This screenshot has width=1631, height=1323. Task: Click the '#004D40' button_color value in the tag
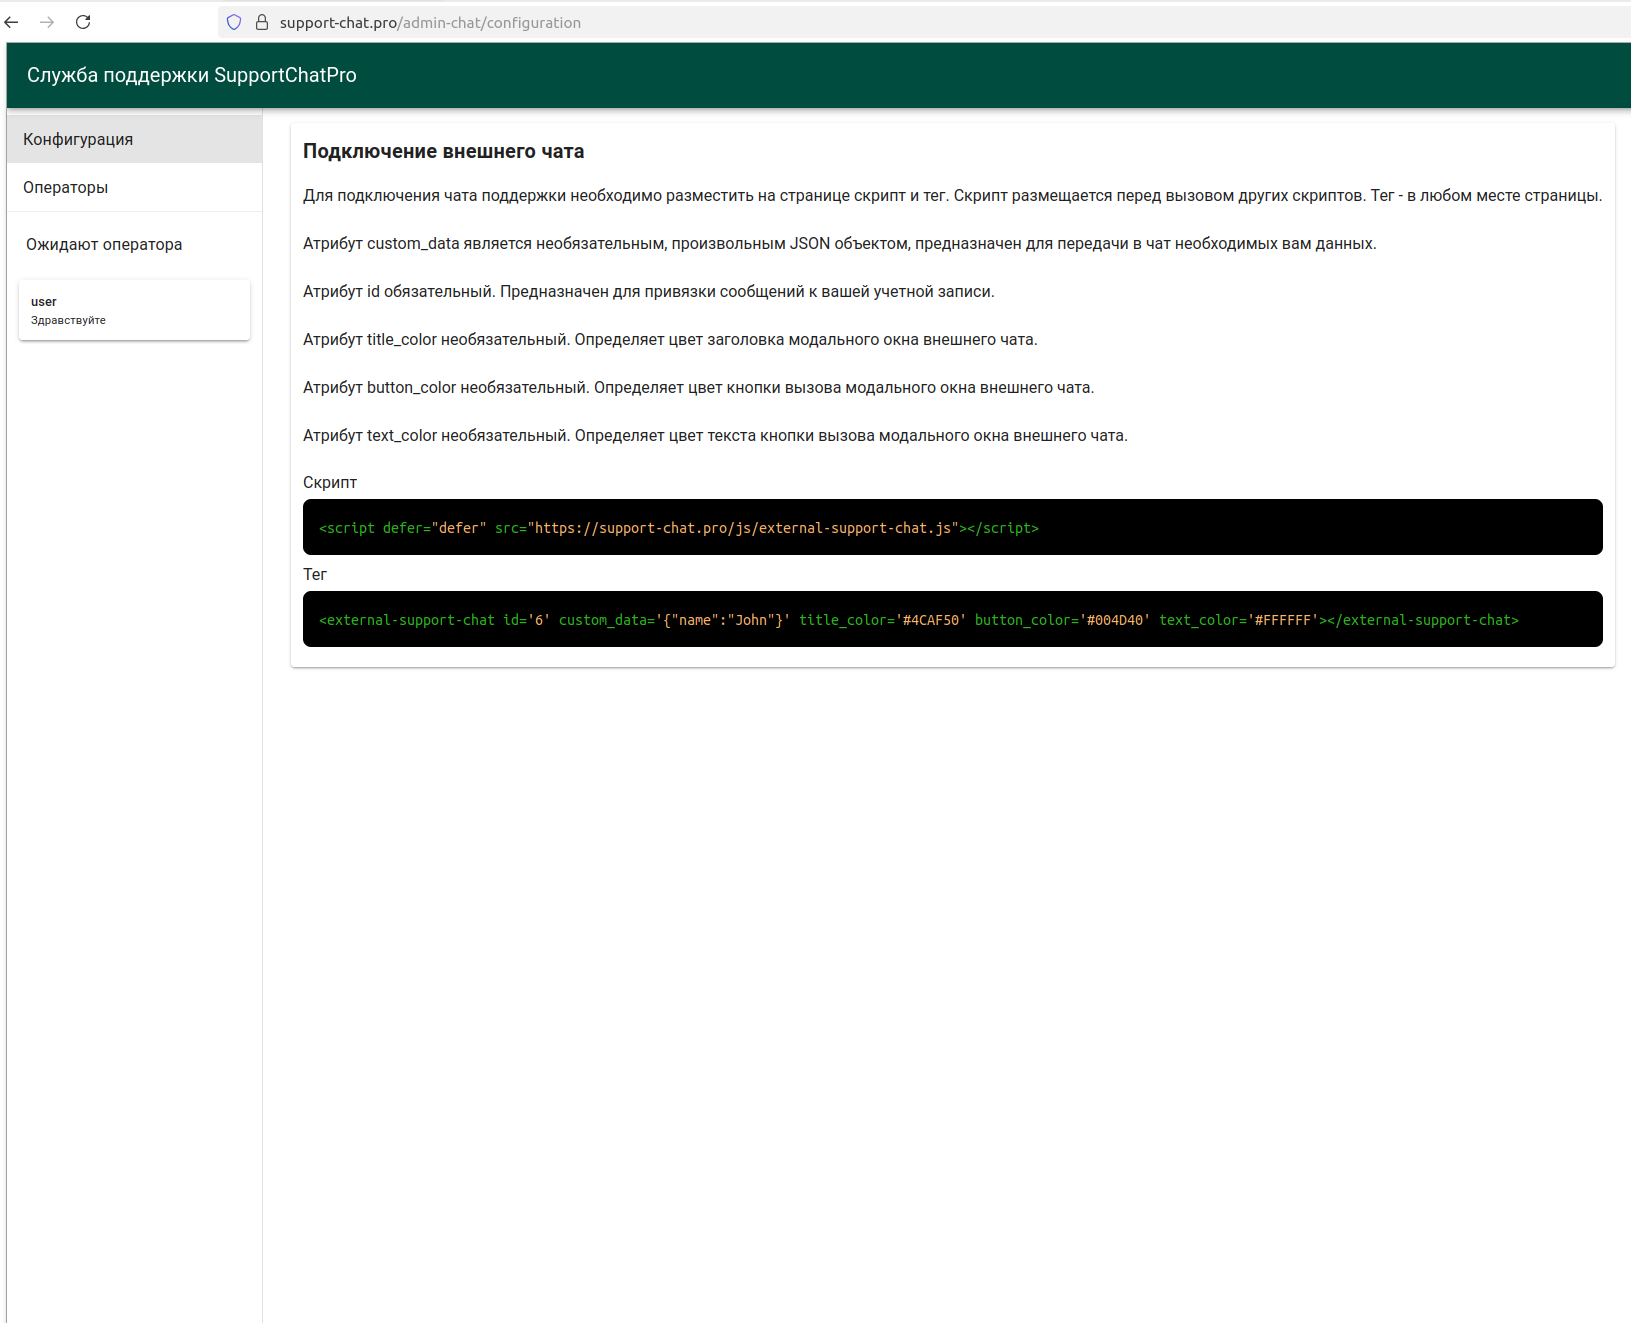click(1115, 620)
